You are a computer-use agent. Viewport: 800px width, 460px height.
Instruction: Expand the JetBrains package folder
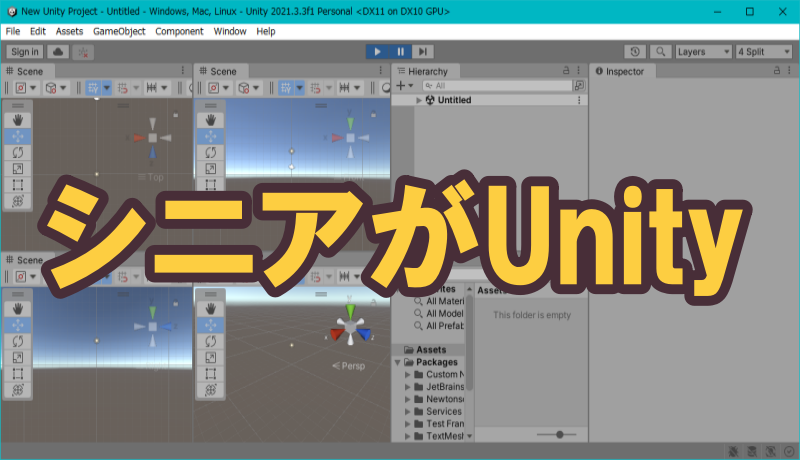tap(408, 387)
